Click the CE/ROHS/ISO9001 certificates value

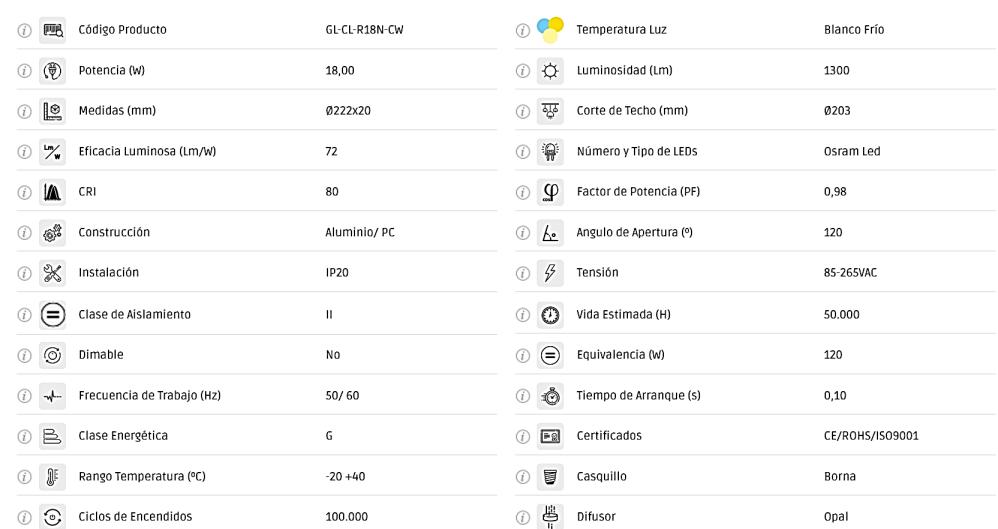tap(864, 436)
